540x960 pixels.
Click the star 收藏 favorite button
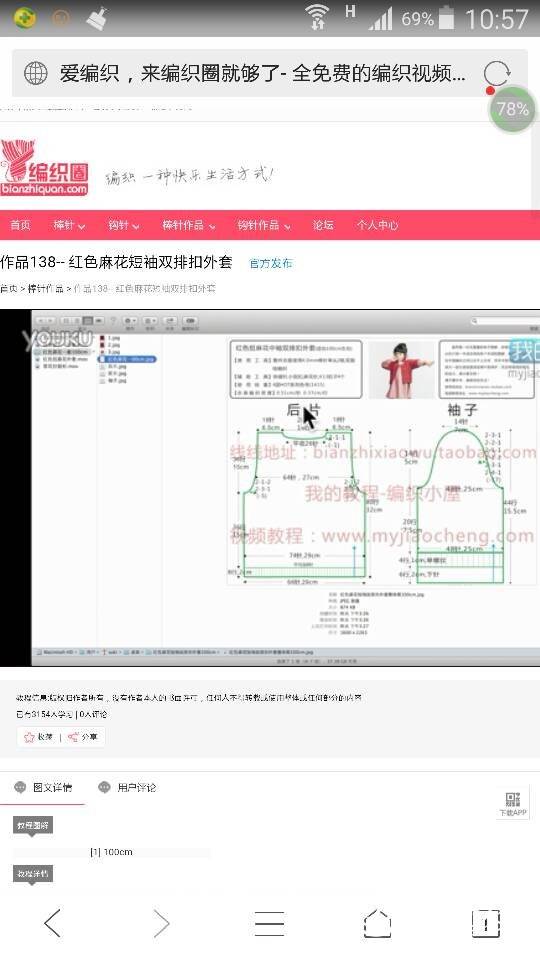coord(39,737)
